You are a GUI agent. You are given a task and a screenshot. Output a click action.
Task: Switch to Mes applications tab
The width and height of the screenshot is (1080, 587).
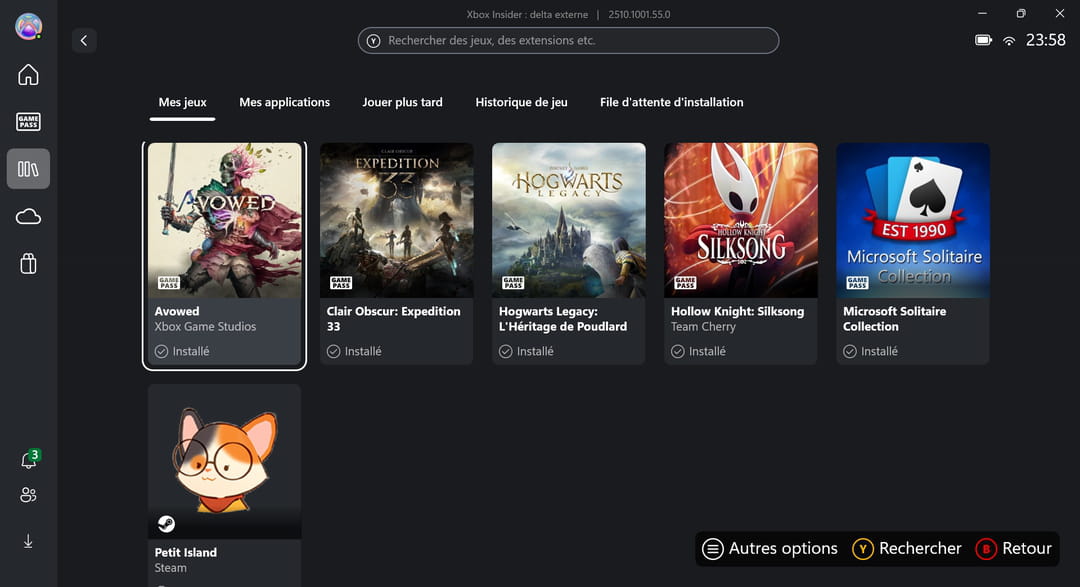click(x=284, y=102)
